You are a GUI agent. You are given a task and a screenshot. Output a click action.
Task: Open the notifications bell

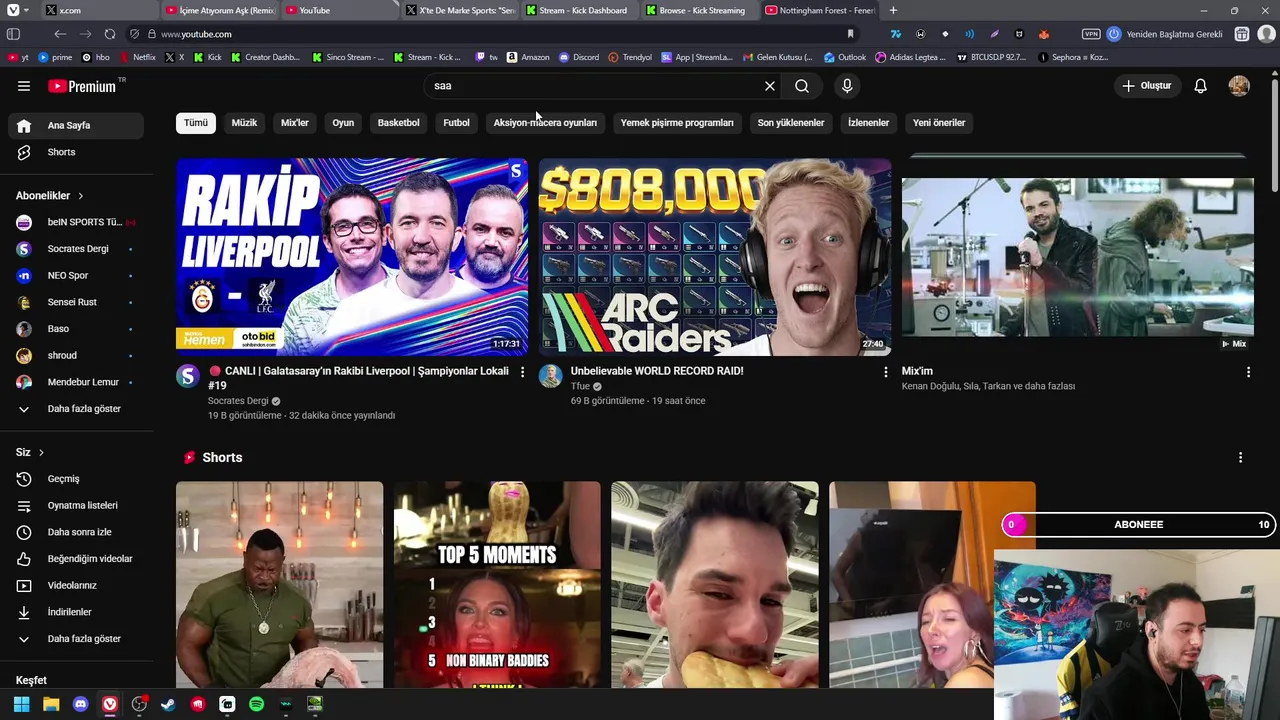(x=1201, y=86)
